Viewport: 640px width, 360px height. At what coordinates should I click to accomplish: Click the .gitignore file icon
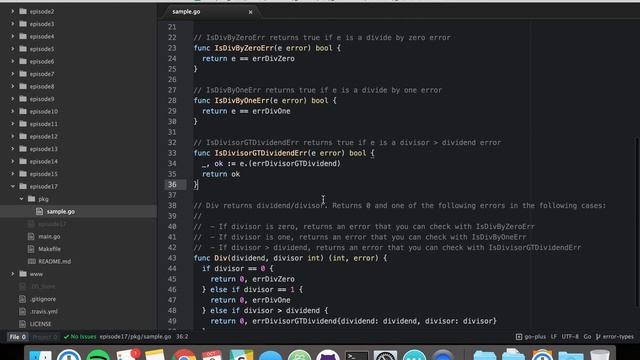(x=22, y=299)
